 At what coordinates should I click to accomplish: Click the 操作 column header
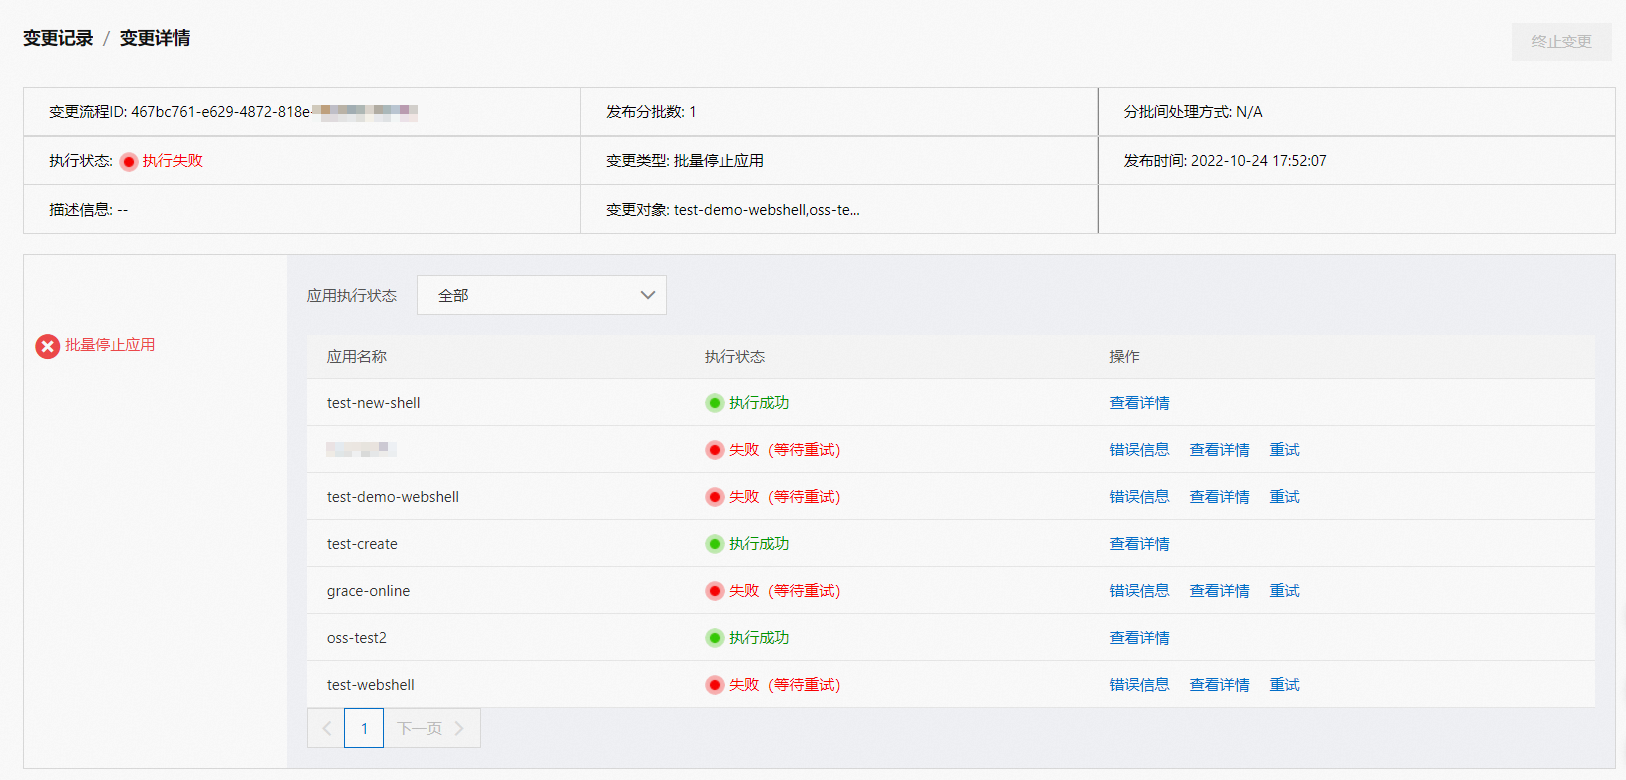click(x=1124, y=357)
